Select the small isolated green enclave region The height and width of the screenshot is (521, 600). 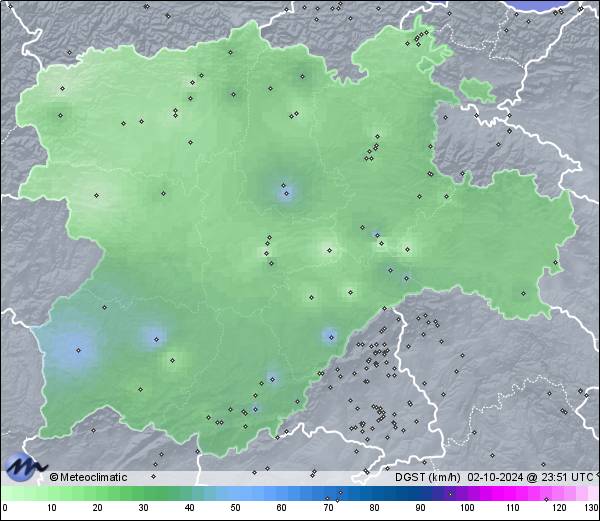pos(478,90)
